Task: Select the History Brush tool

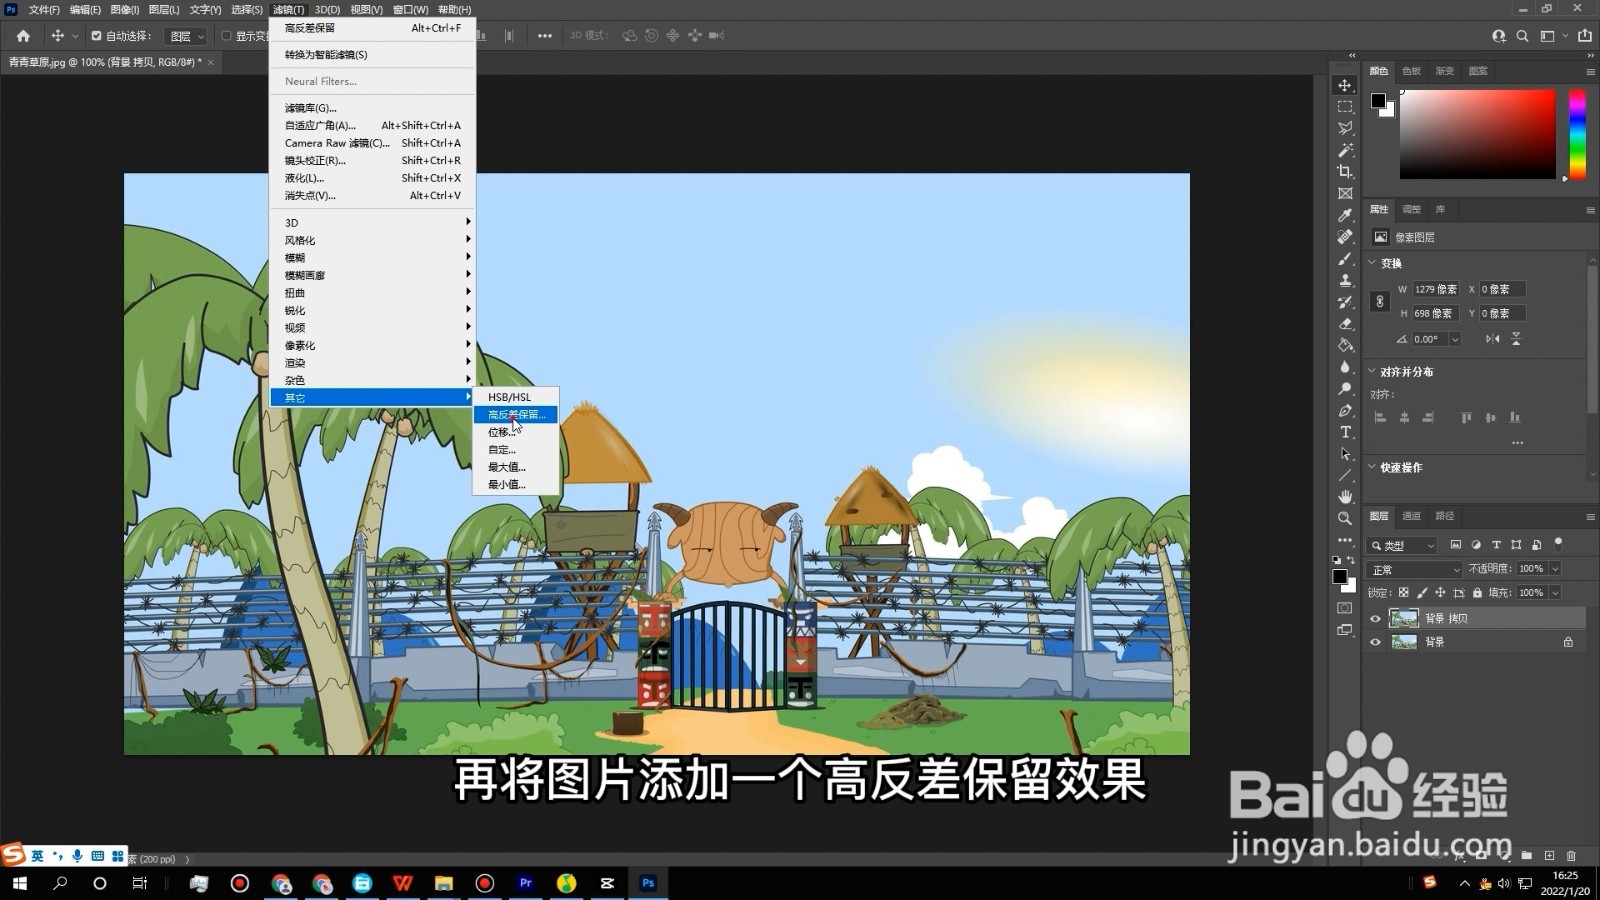Action: pyautogui.click(x=1345, y=302)
